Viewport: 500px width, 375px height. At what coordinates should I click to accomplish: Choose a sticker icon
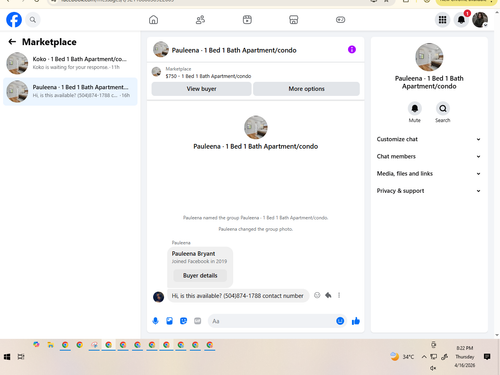[183, 321]
